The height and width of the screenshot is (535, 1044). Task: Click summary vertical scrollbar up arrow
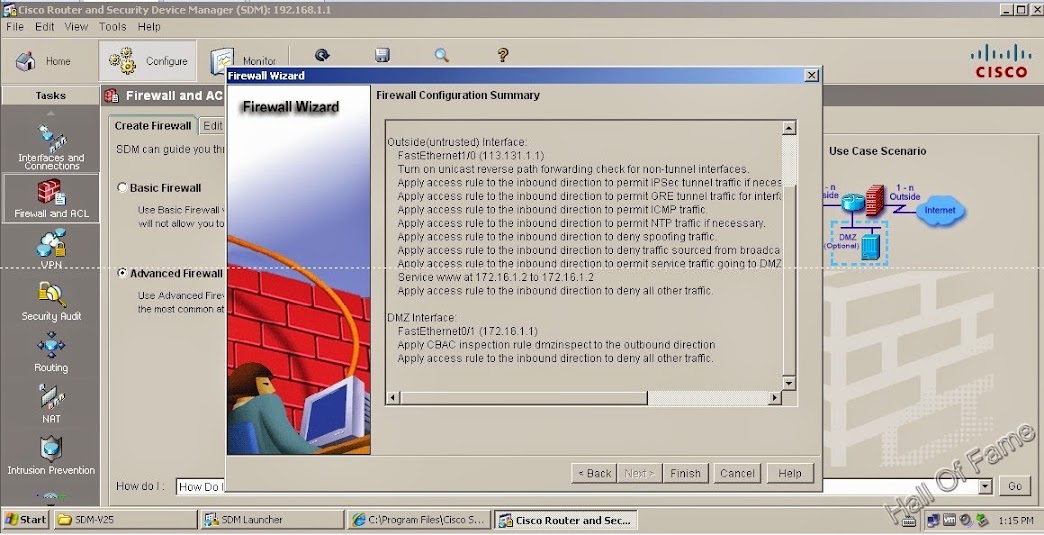pos(789,128)
